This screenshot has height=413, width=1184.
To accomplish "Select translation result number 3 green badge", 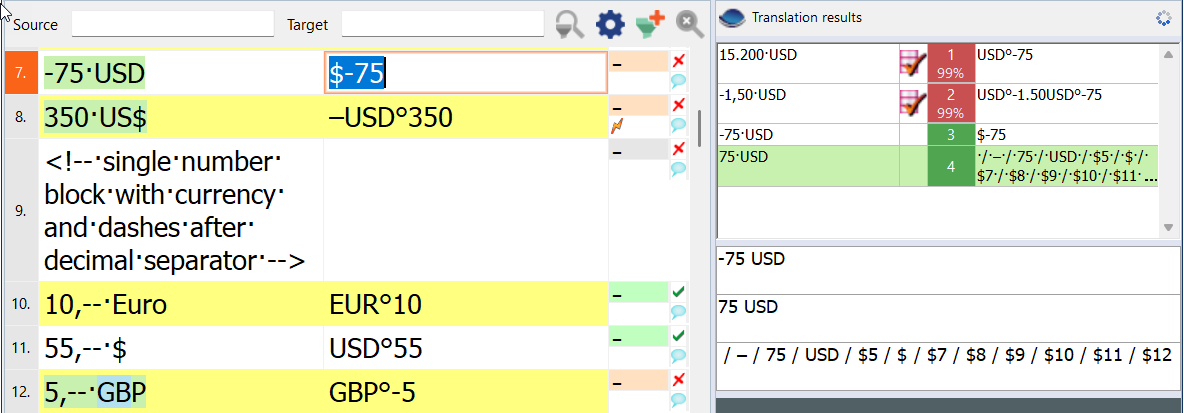I will tap(951, 135).
